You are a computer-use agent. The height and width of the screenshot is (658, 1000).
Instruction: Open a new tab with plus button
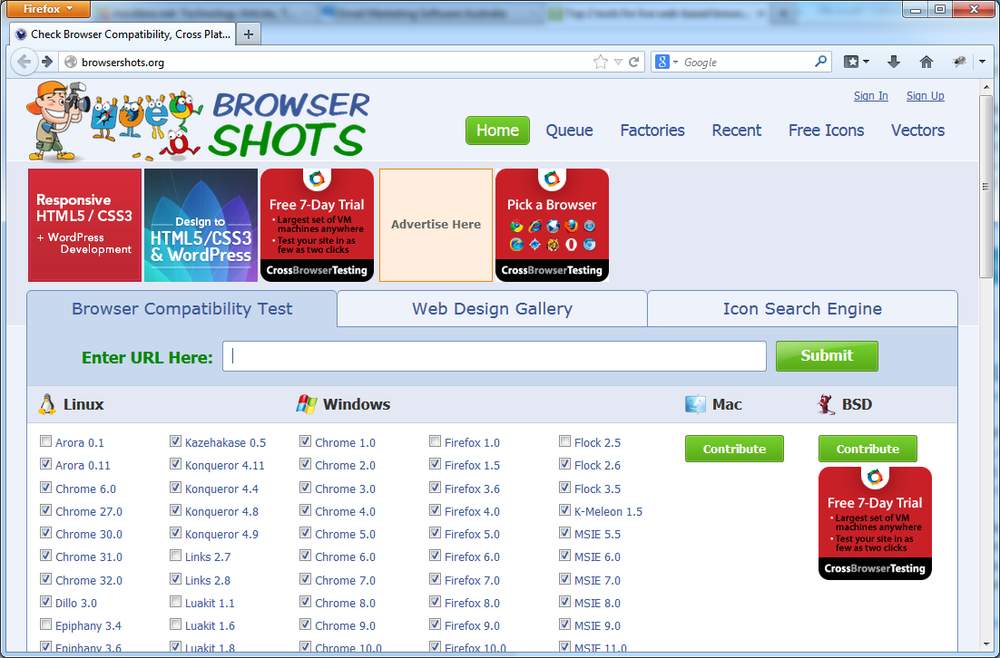tap(249, 34)
